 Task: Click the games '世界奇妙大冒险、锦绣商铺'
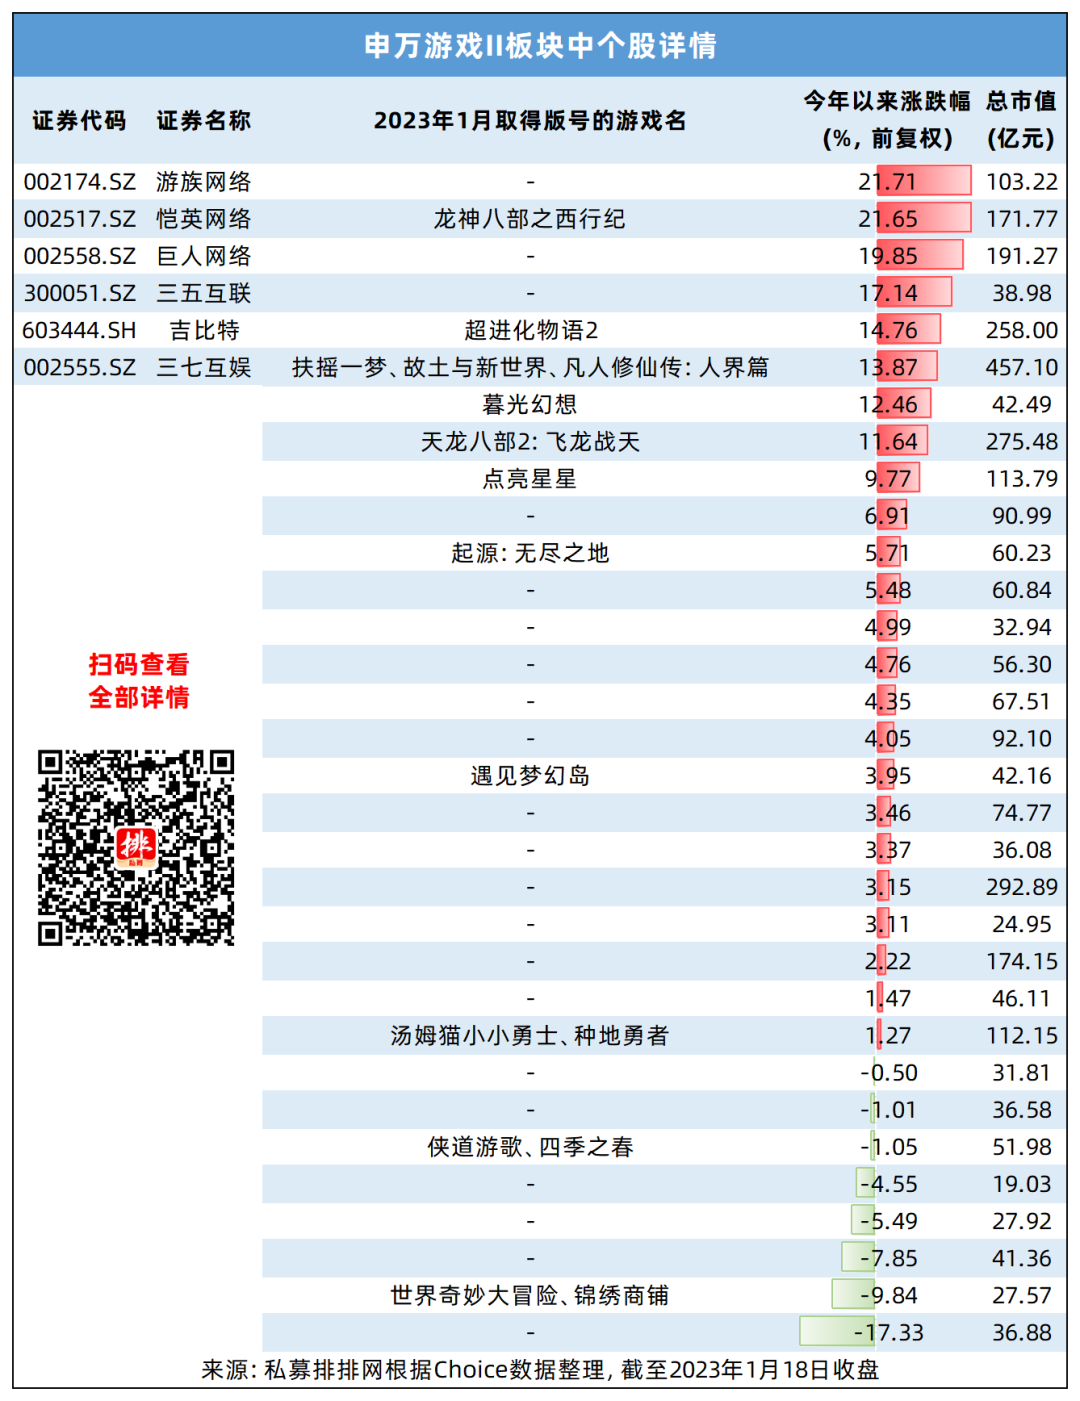click(530, 1295)
